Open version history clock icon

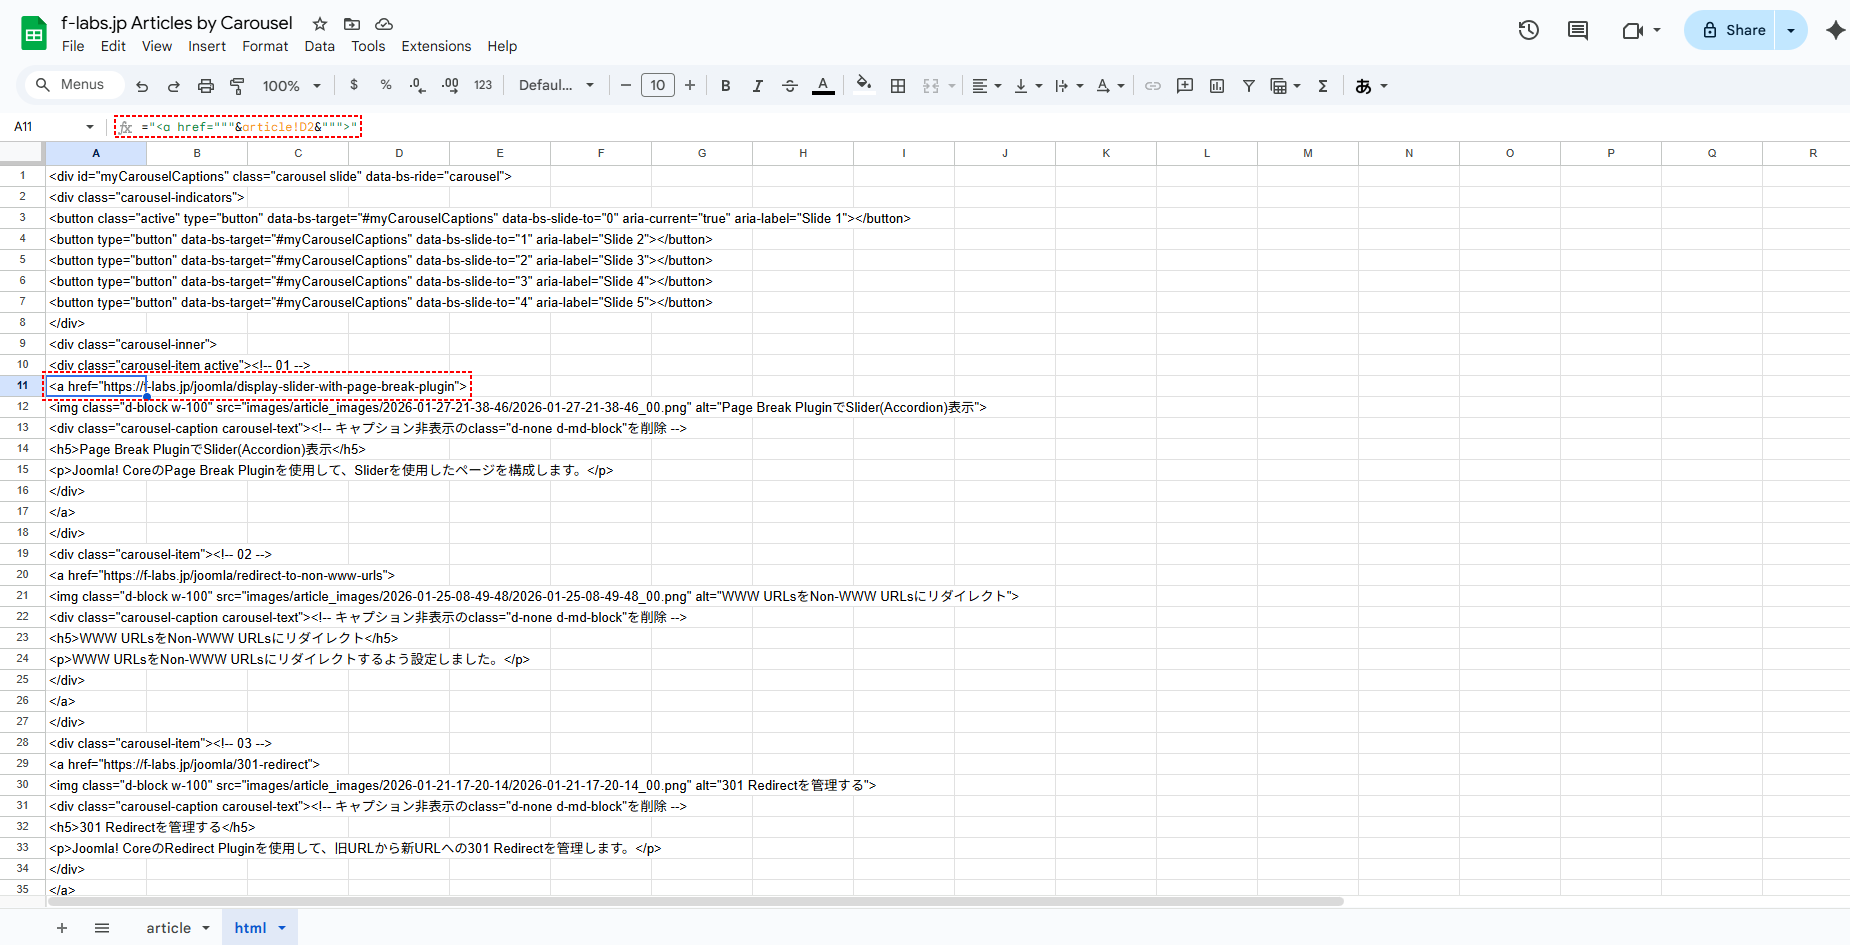pyautogui.click(x=1528, y=30)
